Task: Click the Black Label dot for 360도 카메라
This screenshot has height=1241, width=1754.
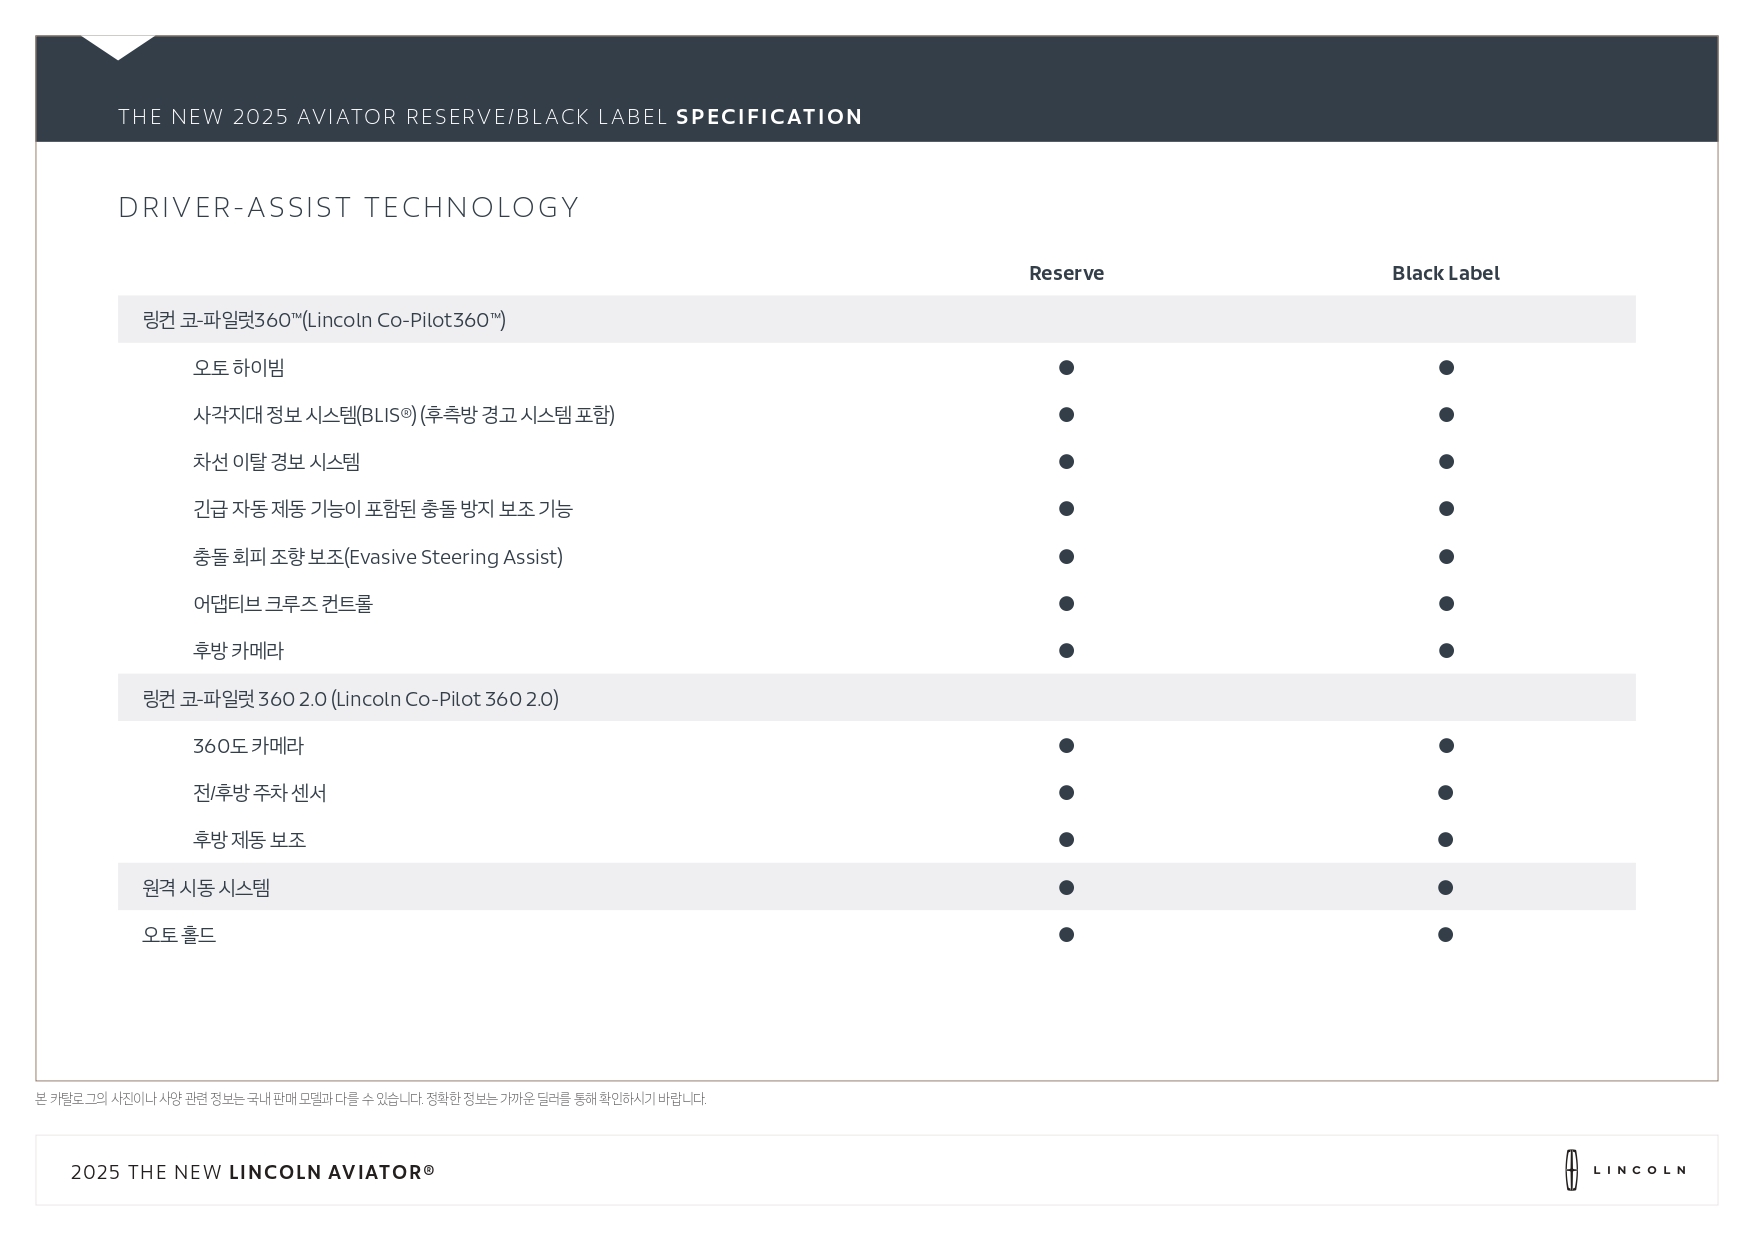Action: pyautogui.click(x=1446, y=746)
